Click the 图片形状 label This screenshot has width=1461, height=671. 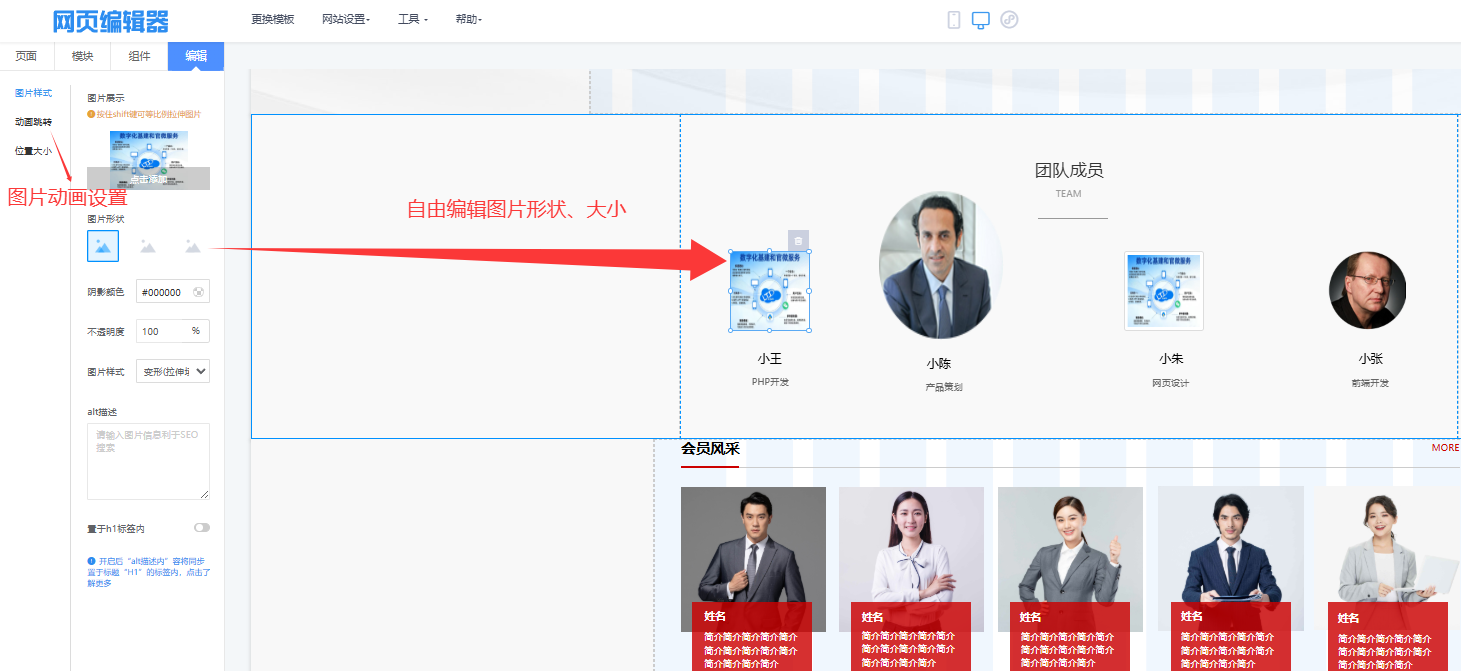click(106, 218)
